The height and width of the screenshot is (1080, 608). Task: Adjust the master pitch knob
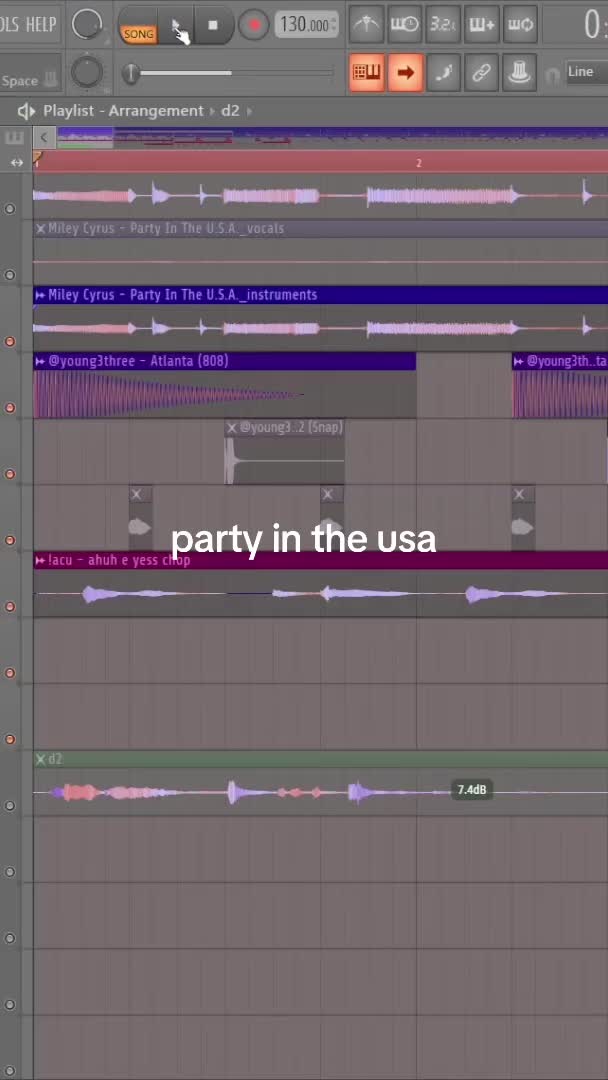click(87, 71)
